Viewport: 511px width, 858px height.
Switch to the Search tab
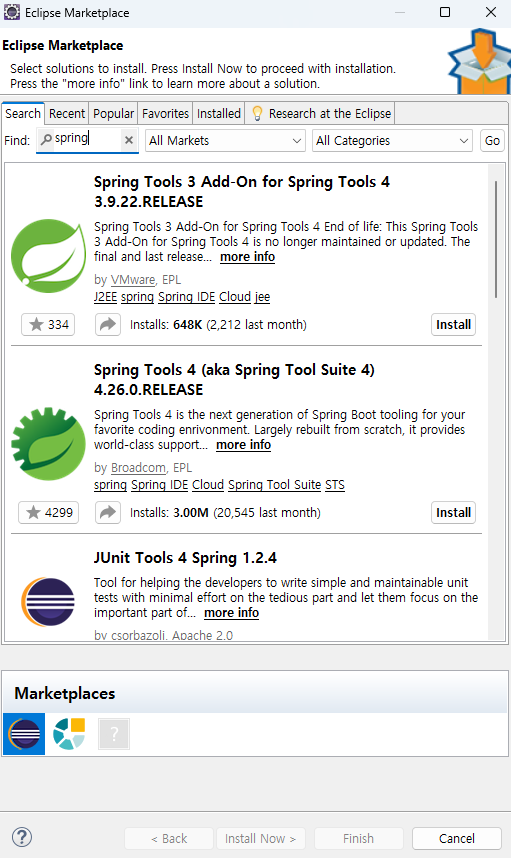tap(23, 113)
